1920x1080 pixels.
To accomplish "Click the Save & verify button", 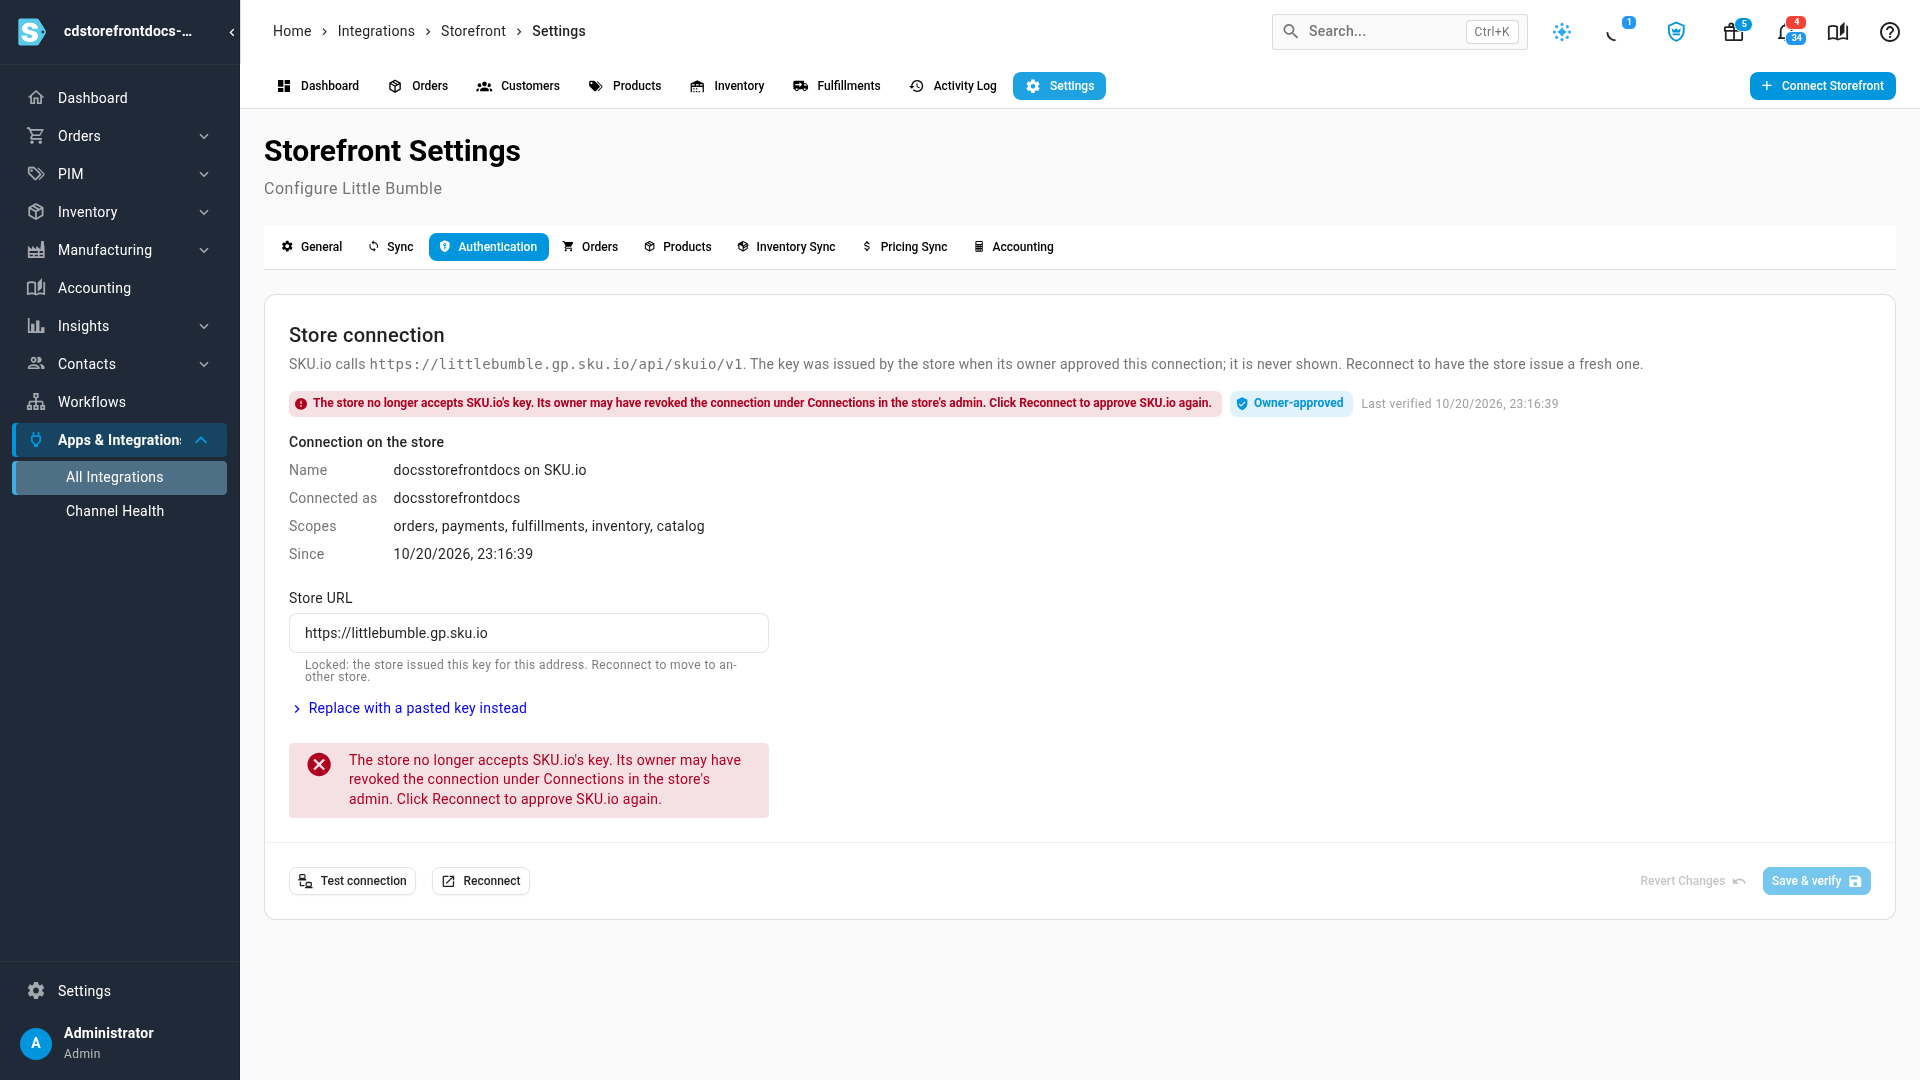I will tap(1816, 881).
